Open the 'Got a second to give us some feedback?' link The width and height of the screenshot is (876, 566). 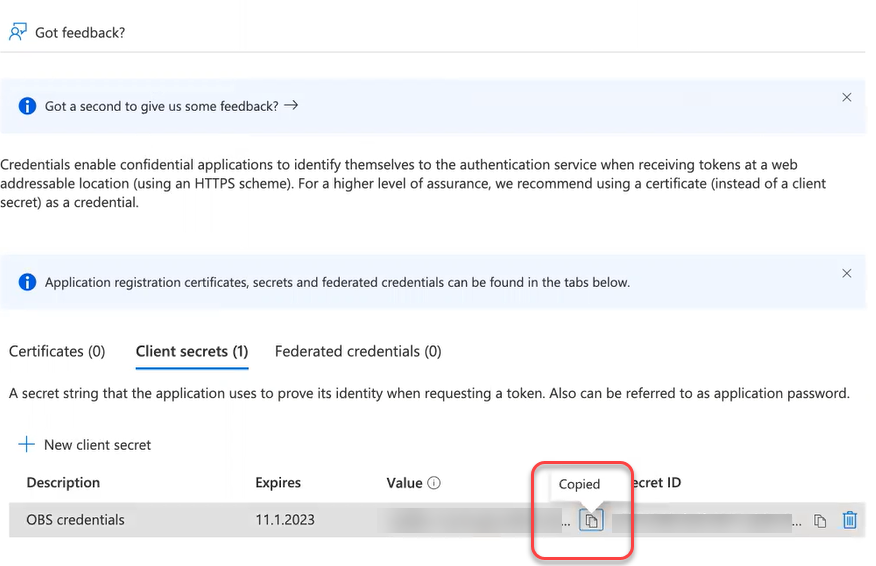171,106
